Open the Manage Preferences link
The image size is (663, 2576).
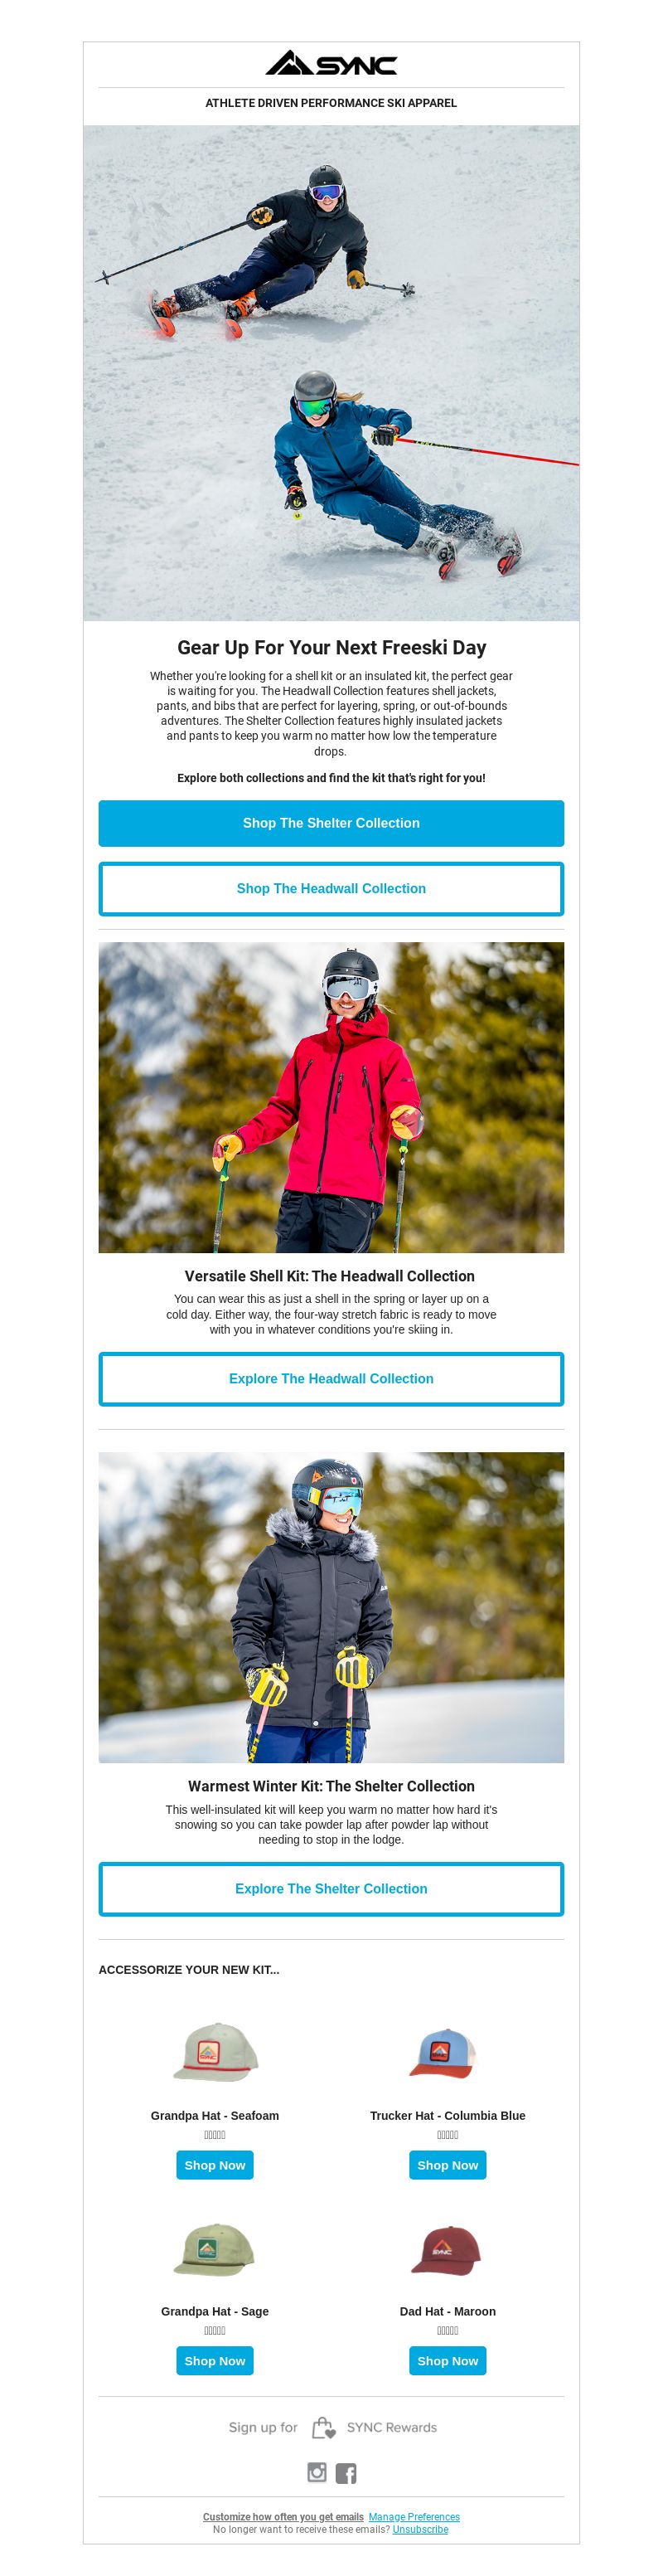click(414, 2517)
